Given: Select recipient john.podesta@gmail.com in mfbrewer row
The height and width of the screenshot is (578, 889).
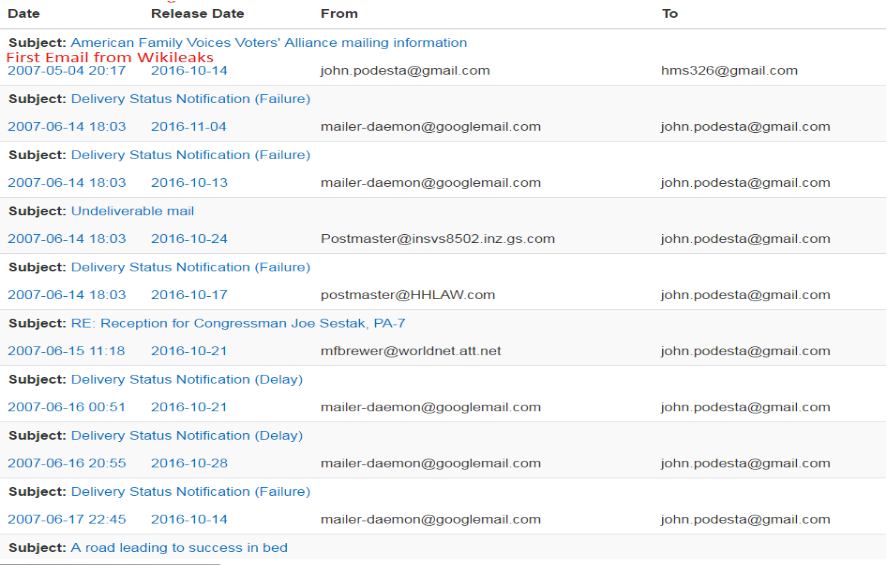Looking at the screenshot, I should click(x=746, y=351).
